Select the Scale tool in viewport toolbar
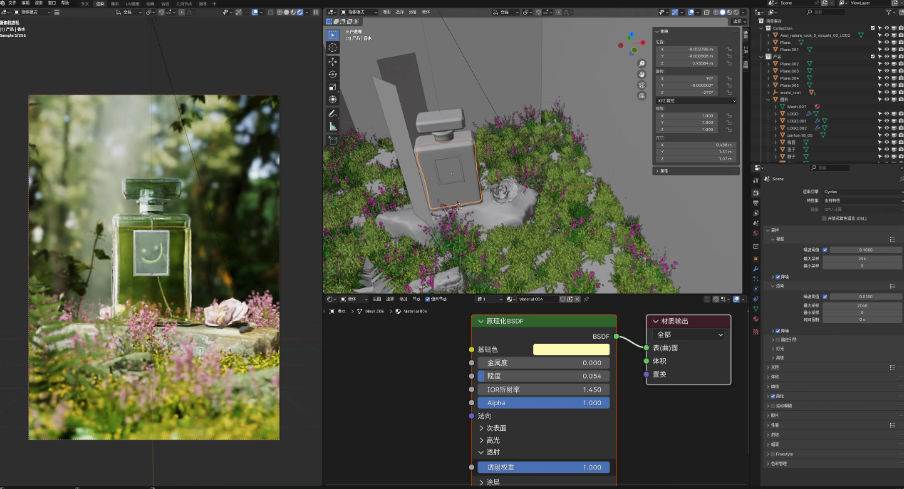Viewport: 904px width, 489px height. 333,87
